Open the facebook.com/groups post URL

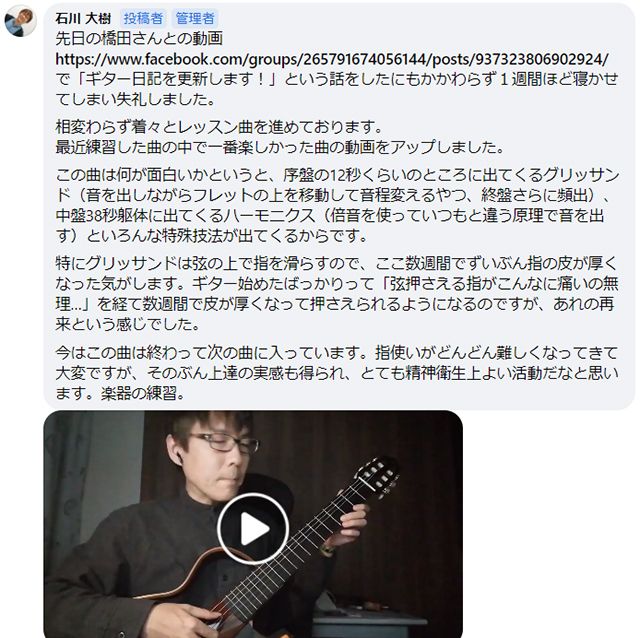point(332,60)
